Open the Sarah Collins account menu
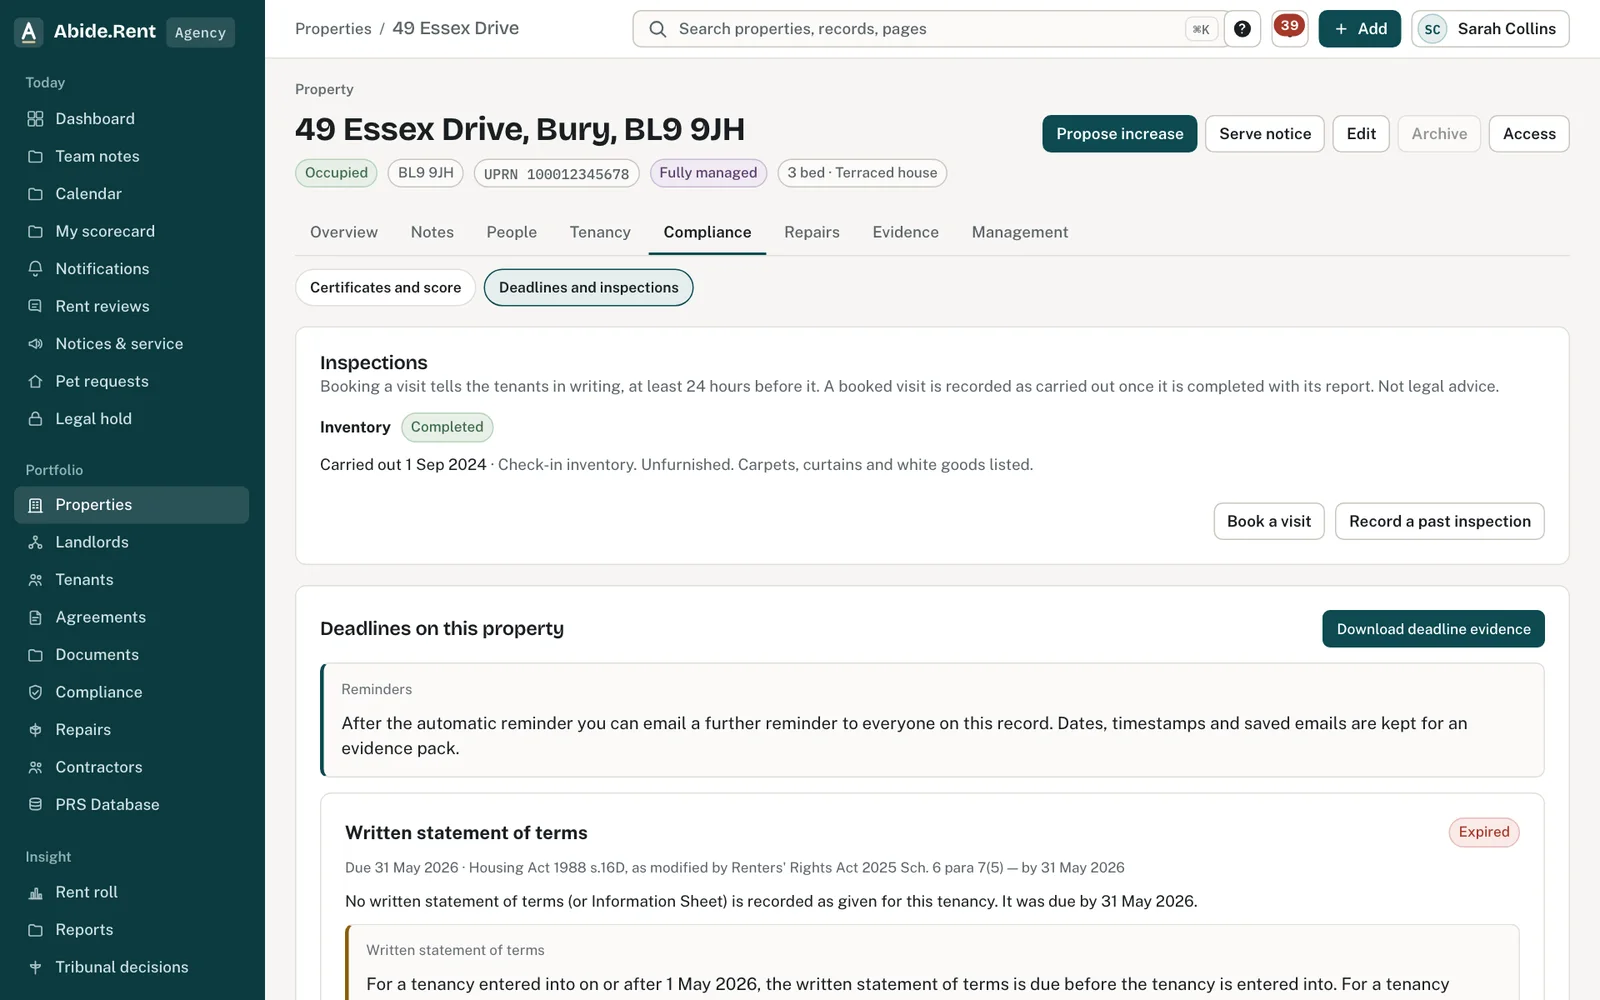The height and width of the screenshot is (1000, 1600). pos(1490,29)
